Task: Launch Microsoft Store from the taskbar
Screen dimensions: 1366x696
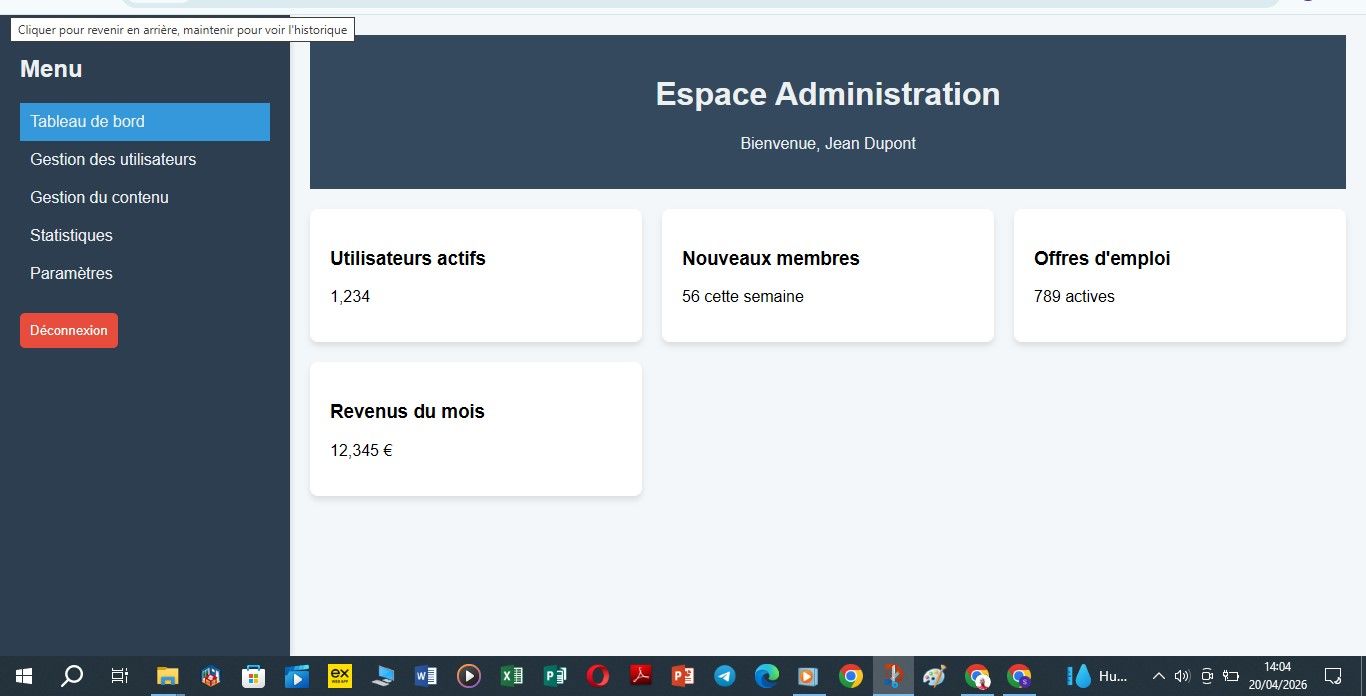Action: point(253,676)
